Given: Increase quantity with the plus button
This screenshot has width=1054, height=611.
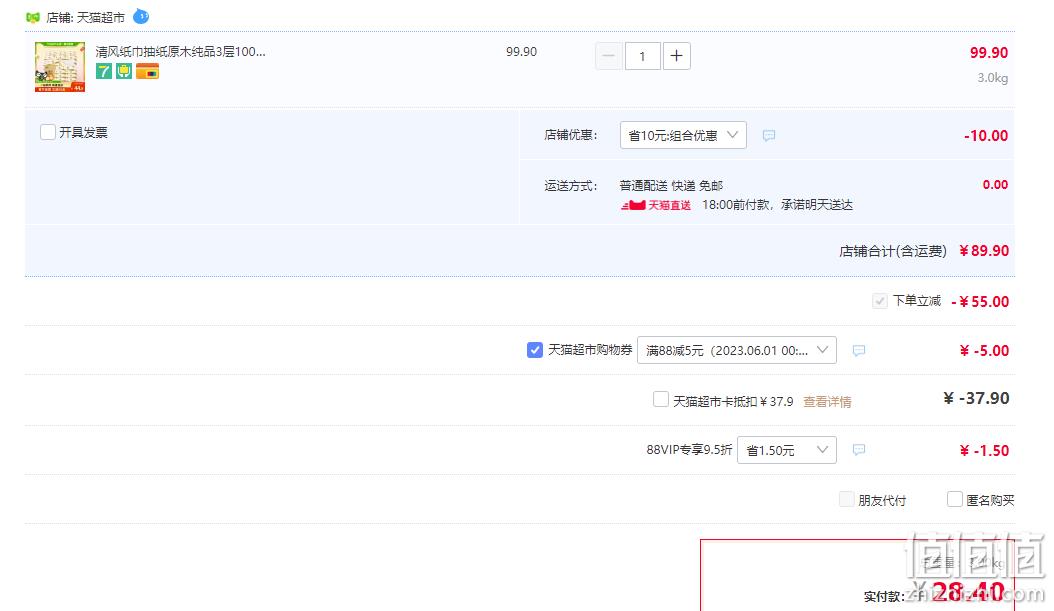Looking at the screenshot, I should point(677,56).
